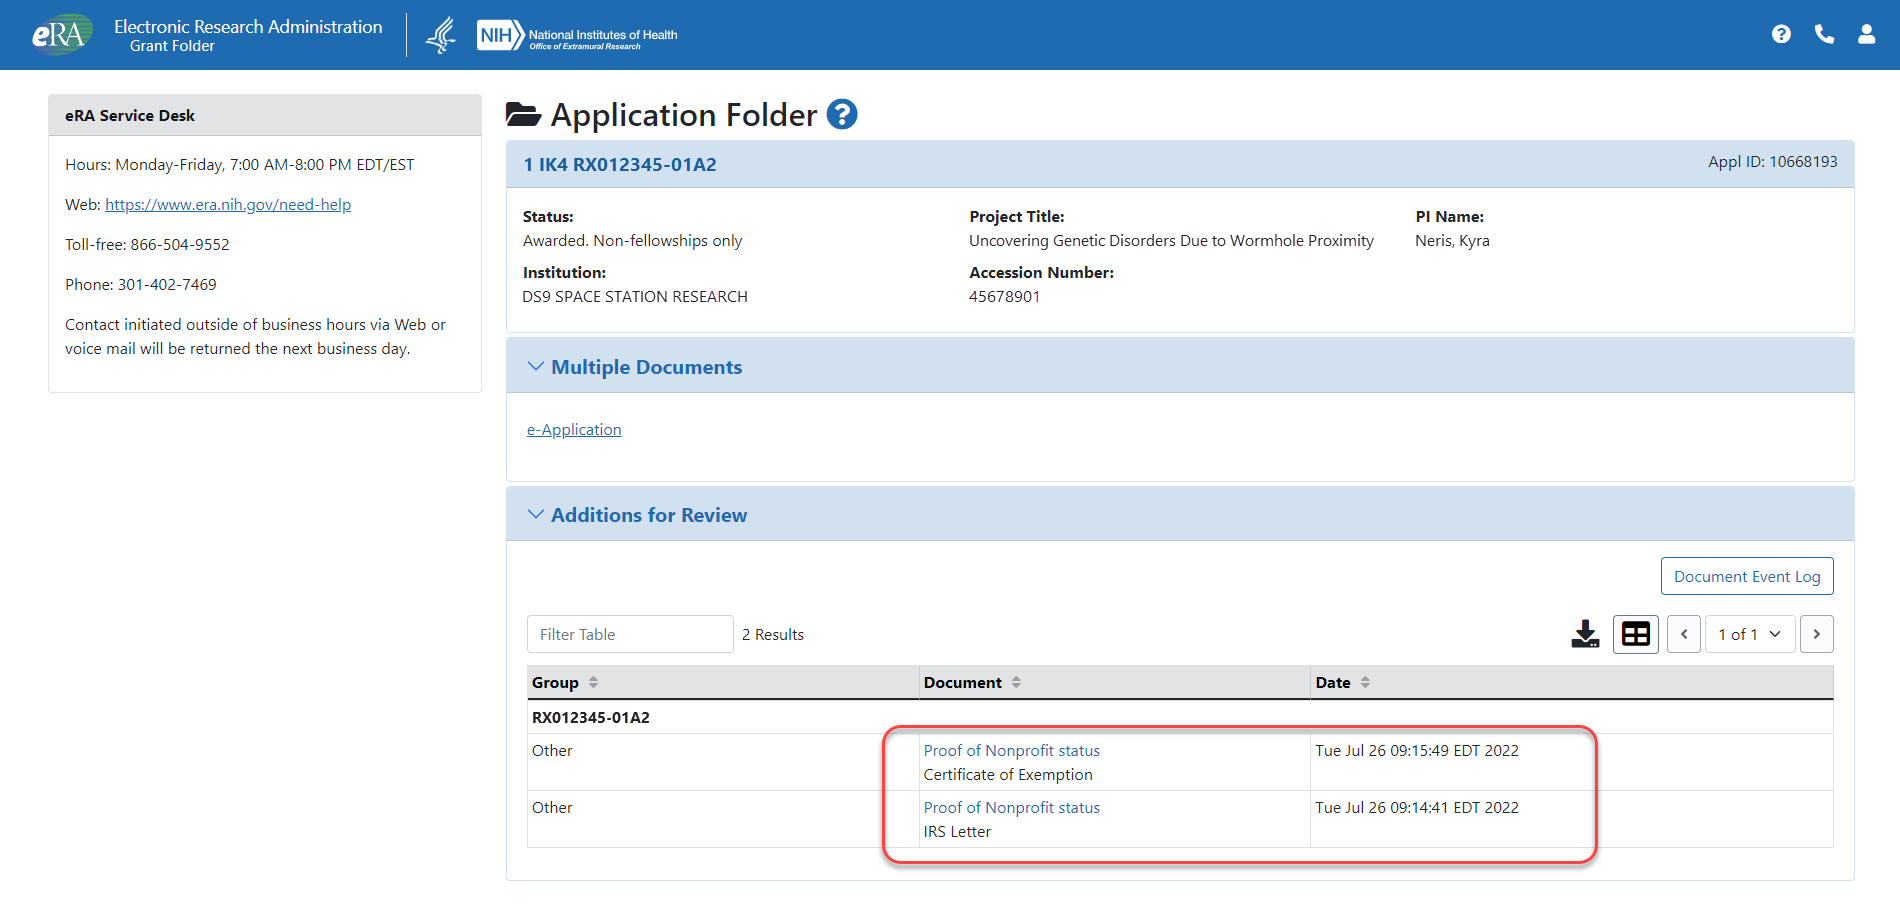Click the status 'Awarded. Non-fellowships only'
The image size is (1900, 904).
tap(632, 241)
